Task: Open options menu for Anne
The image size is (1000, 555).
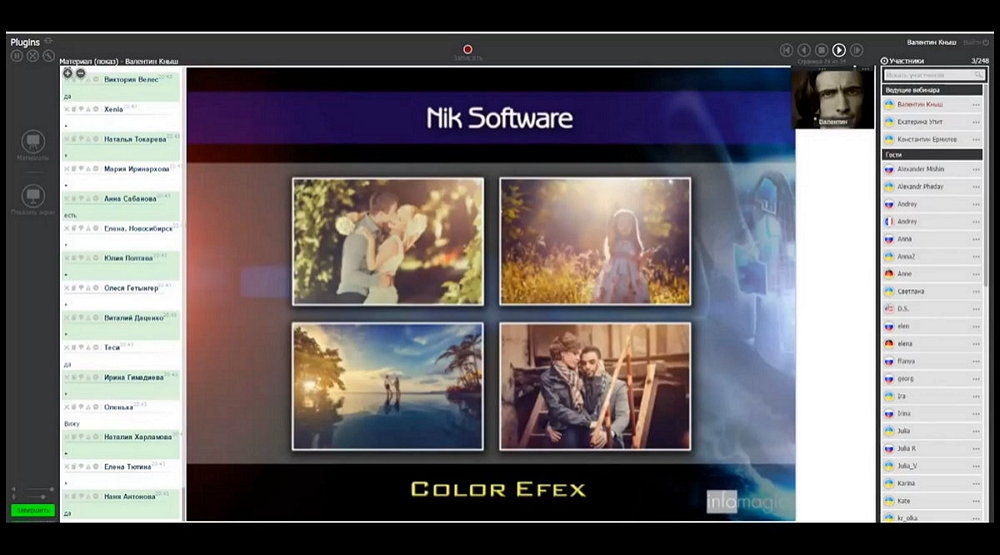Action: [x=976, y=274]
